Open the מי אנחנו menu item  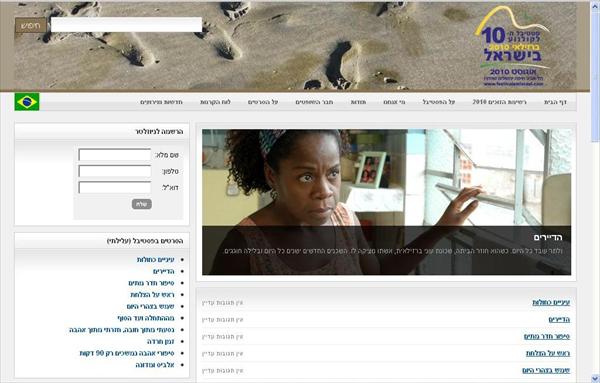tap(394, 102)
